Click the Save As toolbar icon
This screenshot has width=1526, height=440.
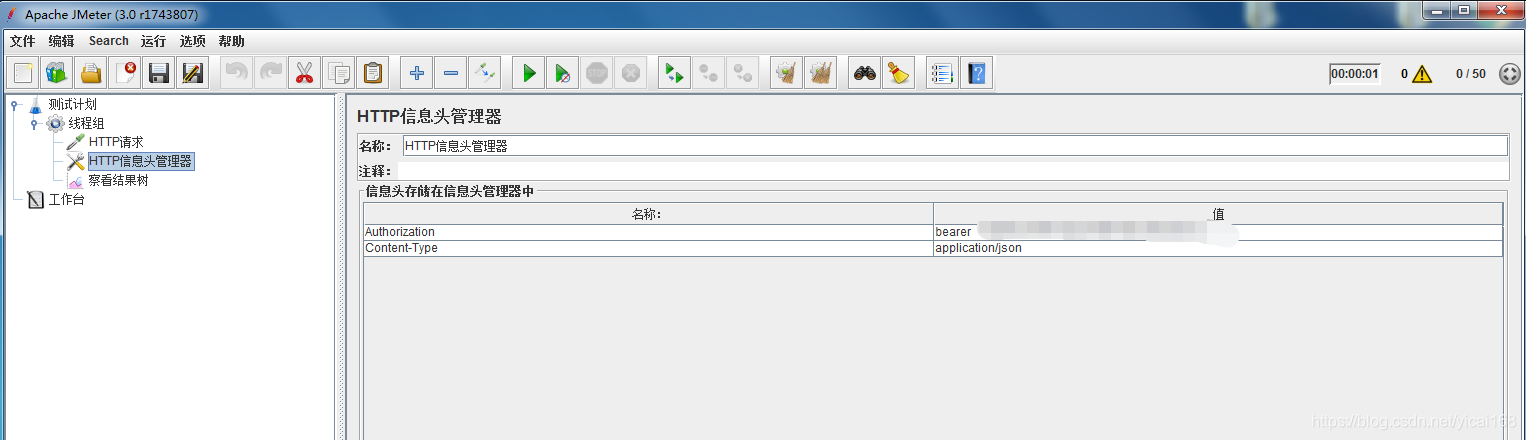(x=193, y=73)
